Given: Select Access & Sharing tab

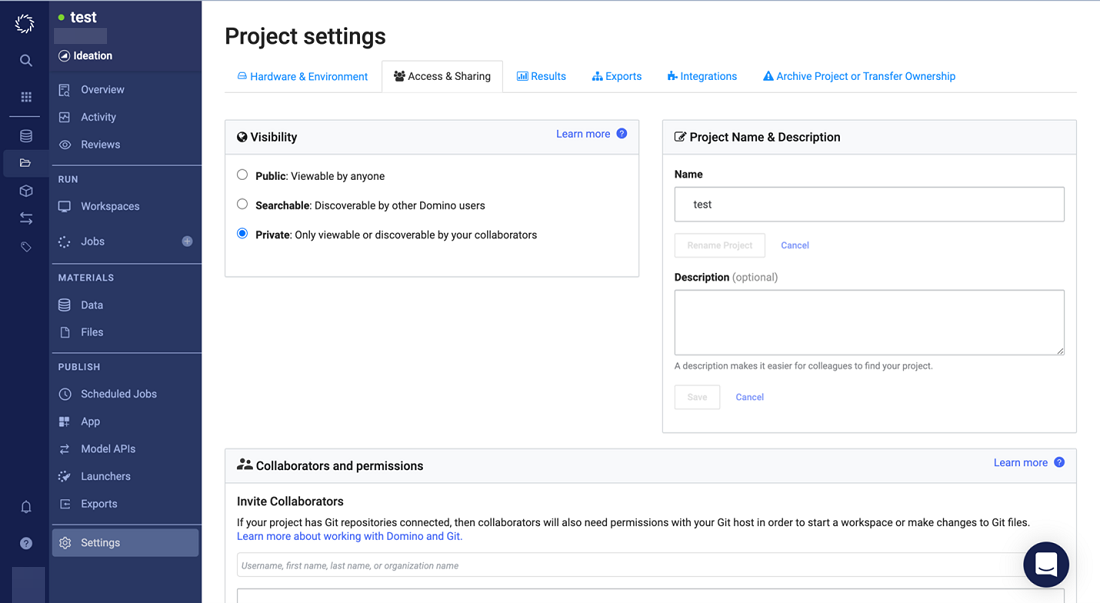Looking at the screenshot, I should [442, 76].
